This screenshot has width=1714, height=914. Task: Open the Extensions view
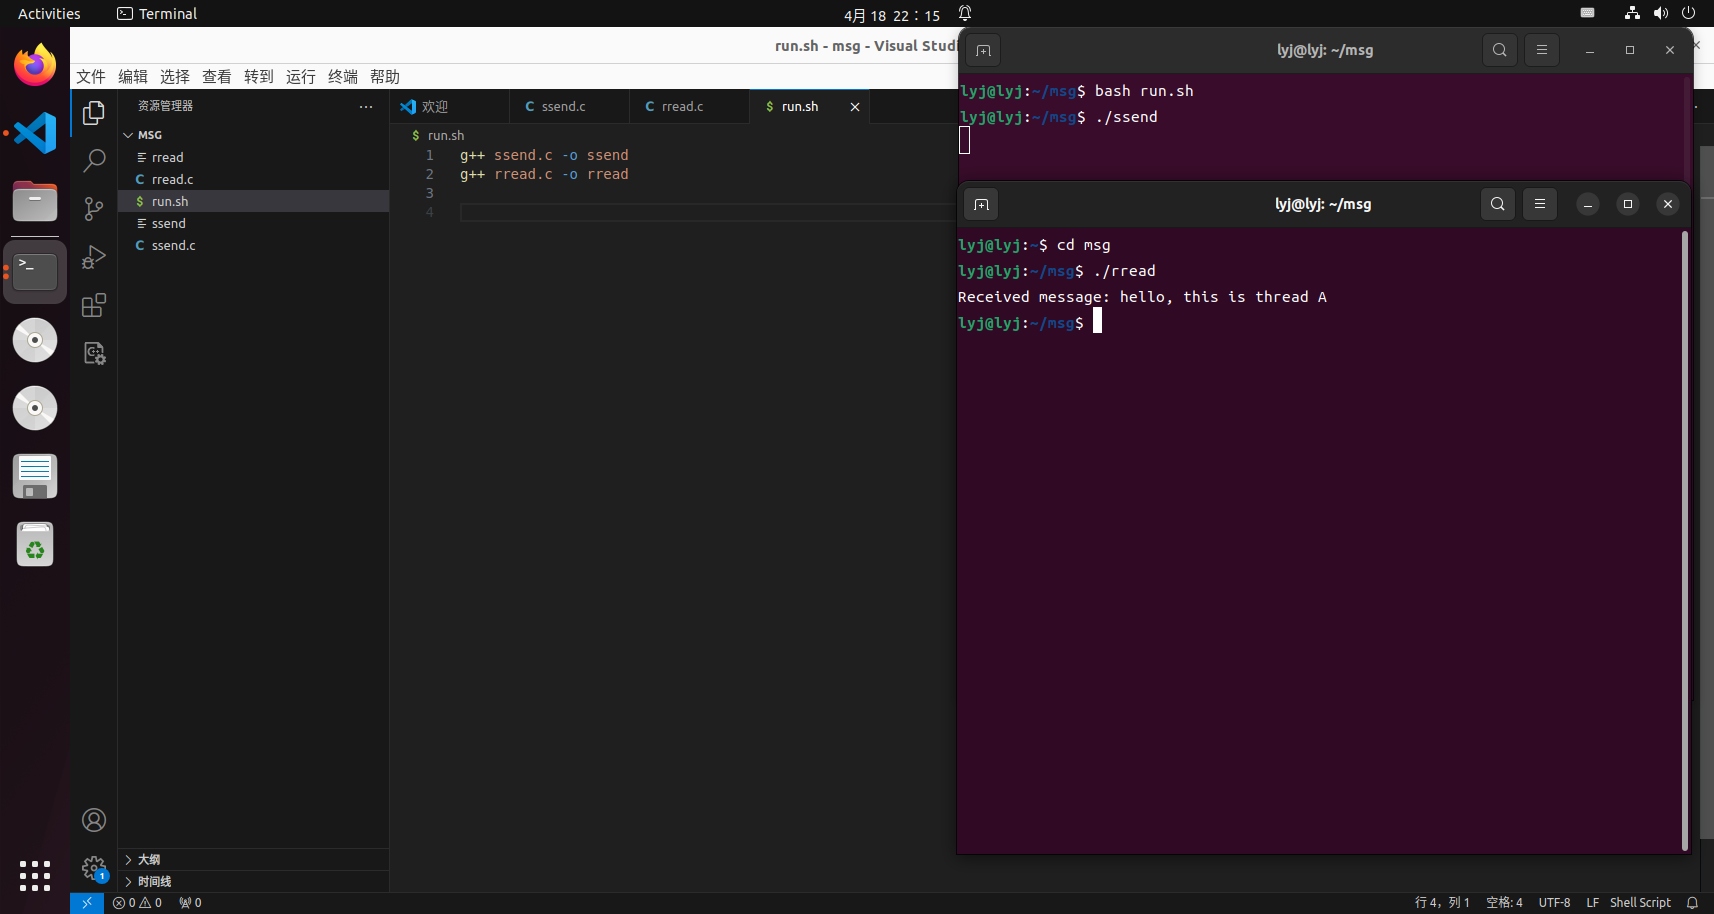94,305
